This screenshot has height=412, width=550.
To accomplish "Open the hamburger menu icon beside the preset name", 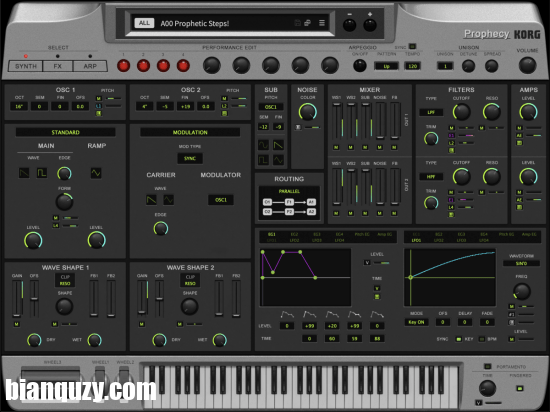I will coord(322,23).
